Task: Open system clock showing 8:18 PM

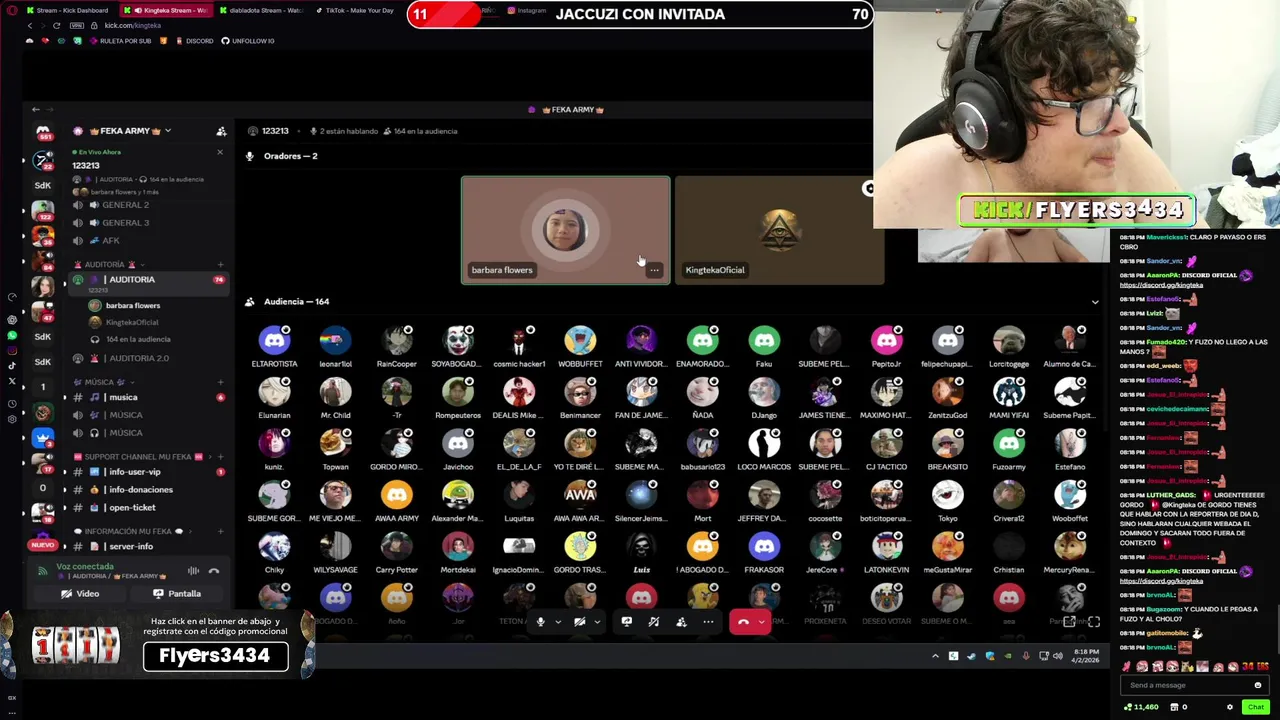Action: pyautogui.click(x=1086, y=656)
